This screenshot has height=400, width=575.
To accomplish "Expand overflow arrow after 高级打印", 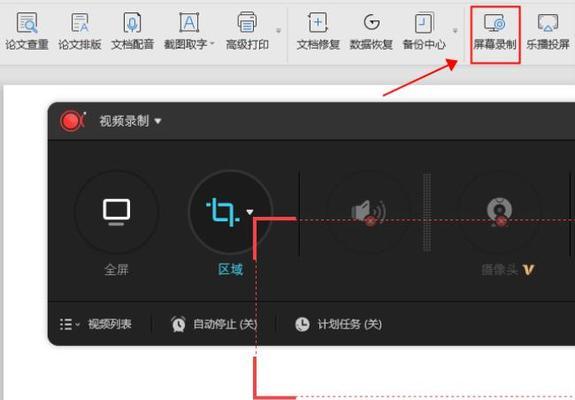I will [x=278, y=31].
